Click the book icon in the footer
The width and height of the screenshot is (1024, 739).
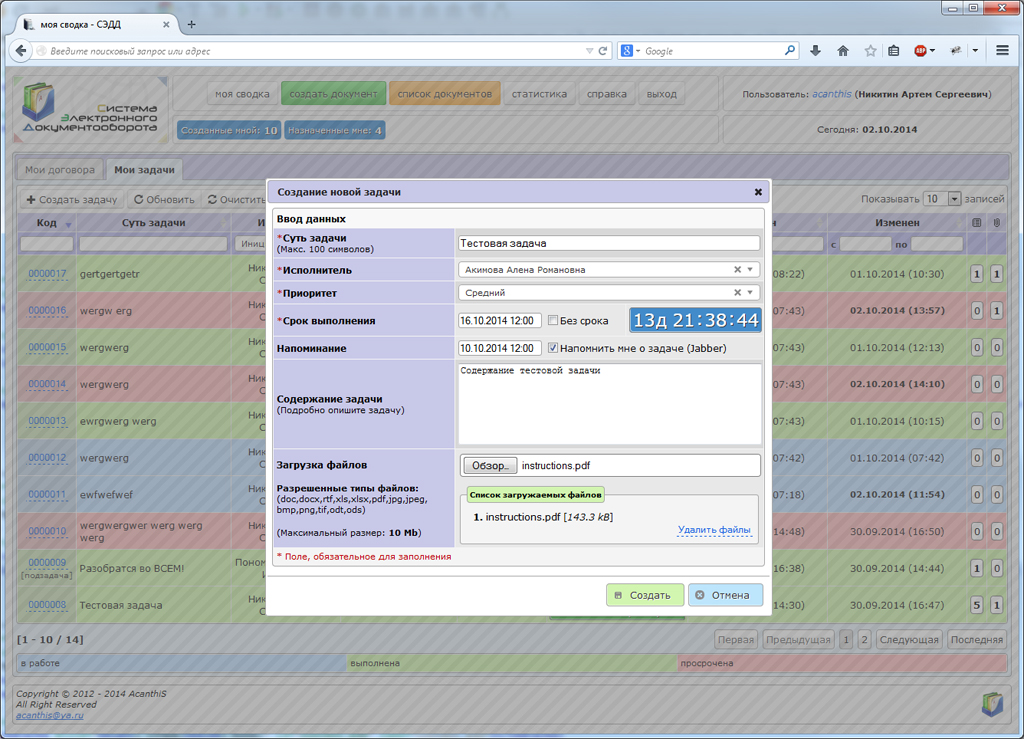click(x=993, y=704)
